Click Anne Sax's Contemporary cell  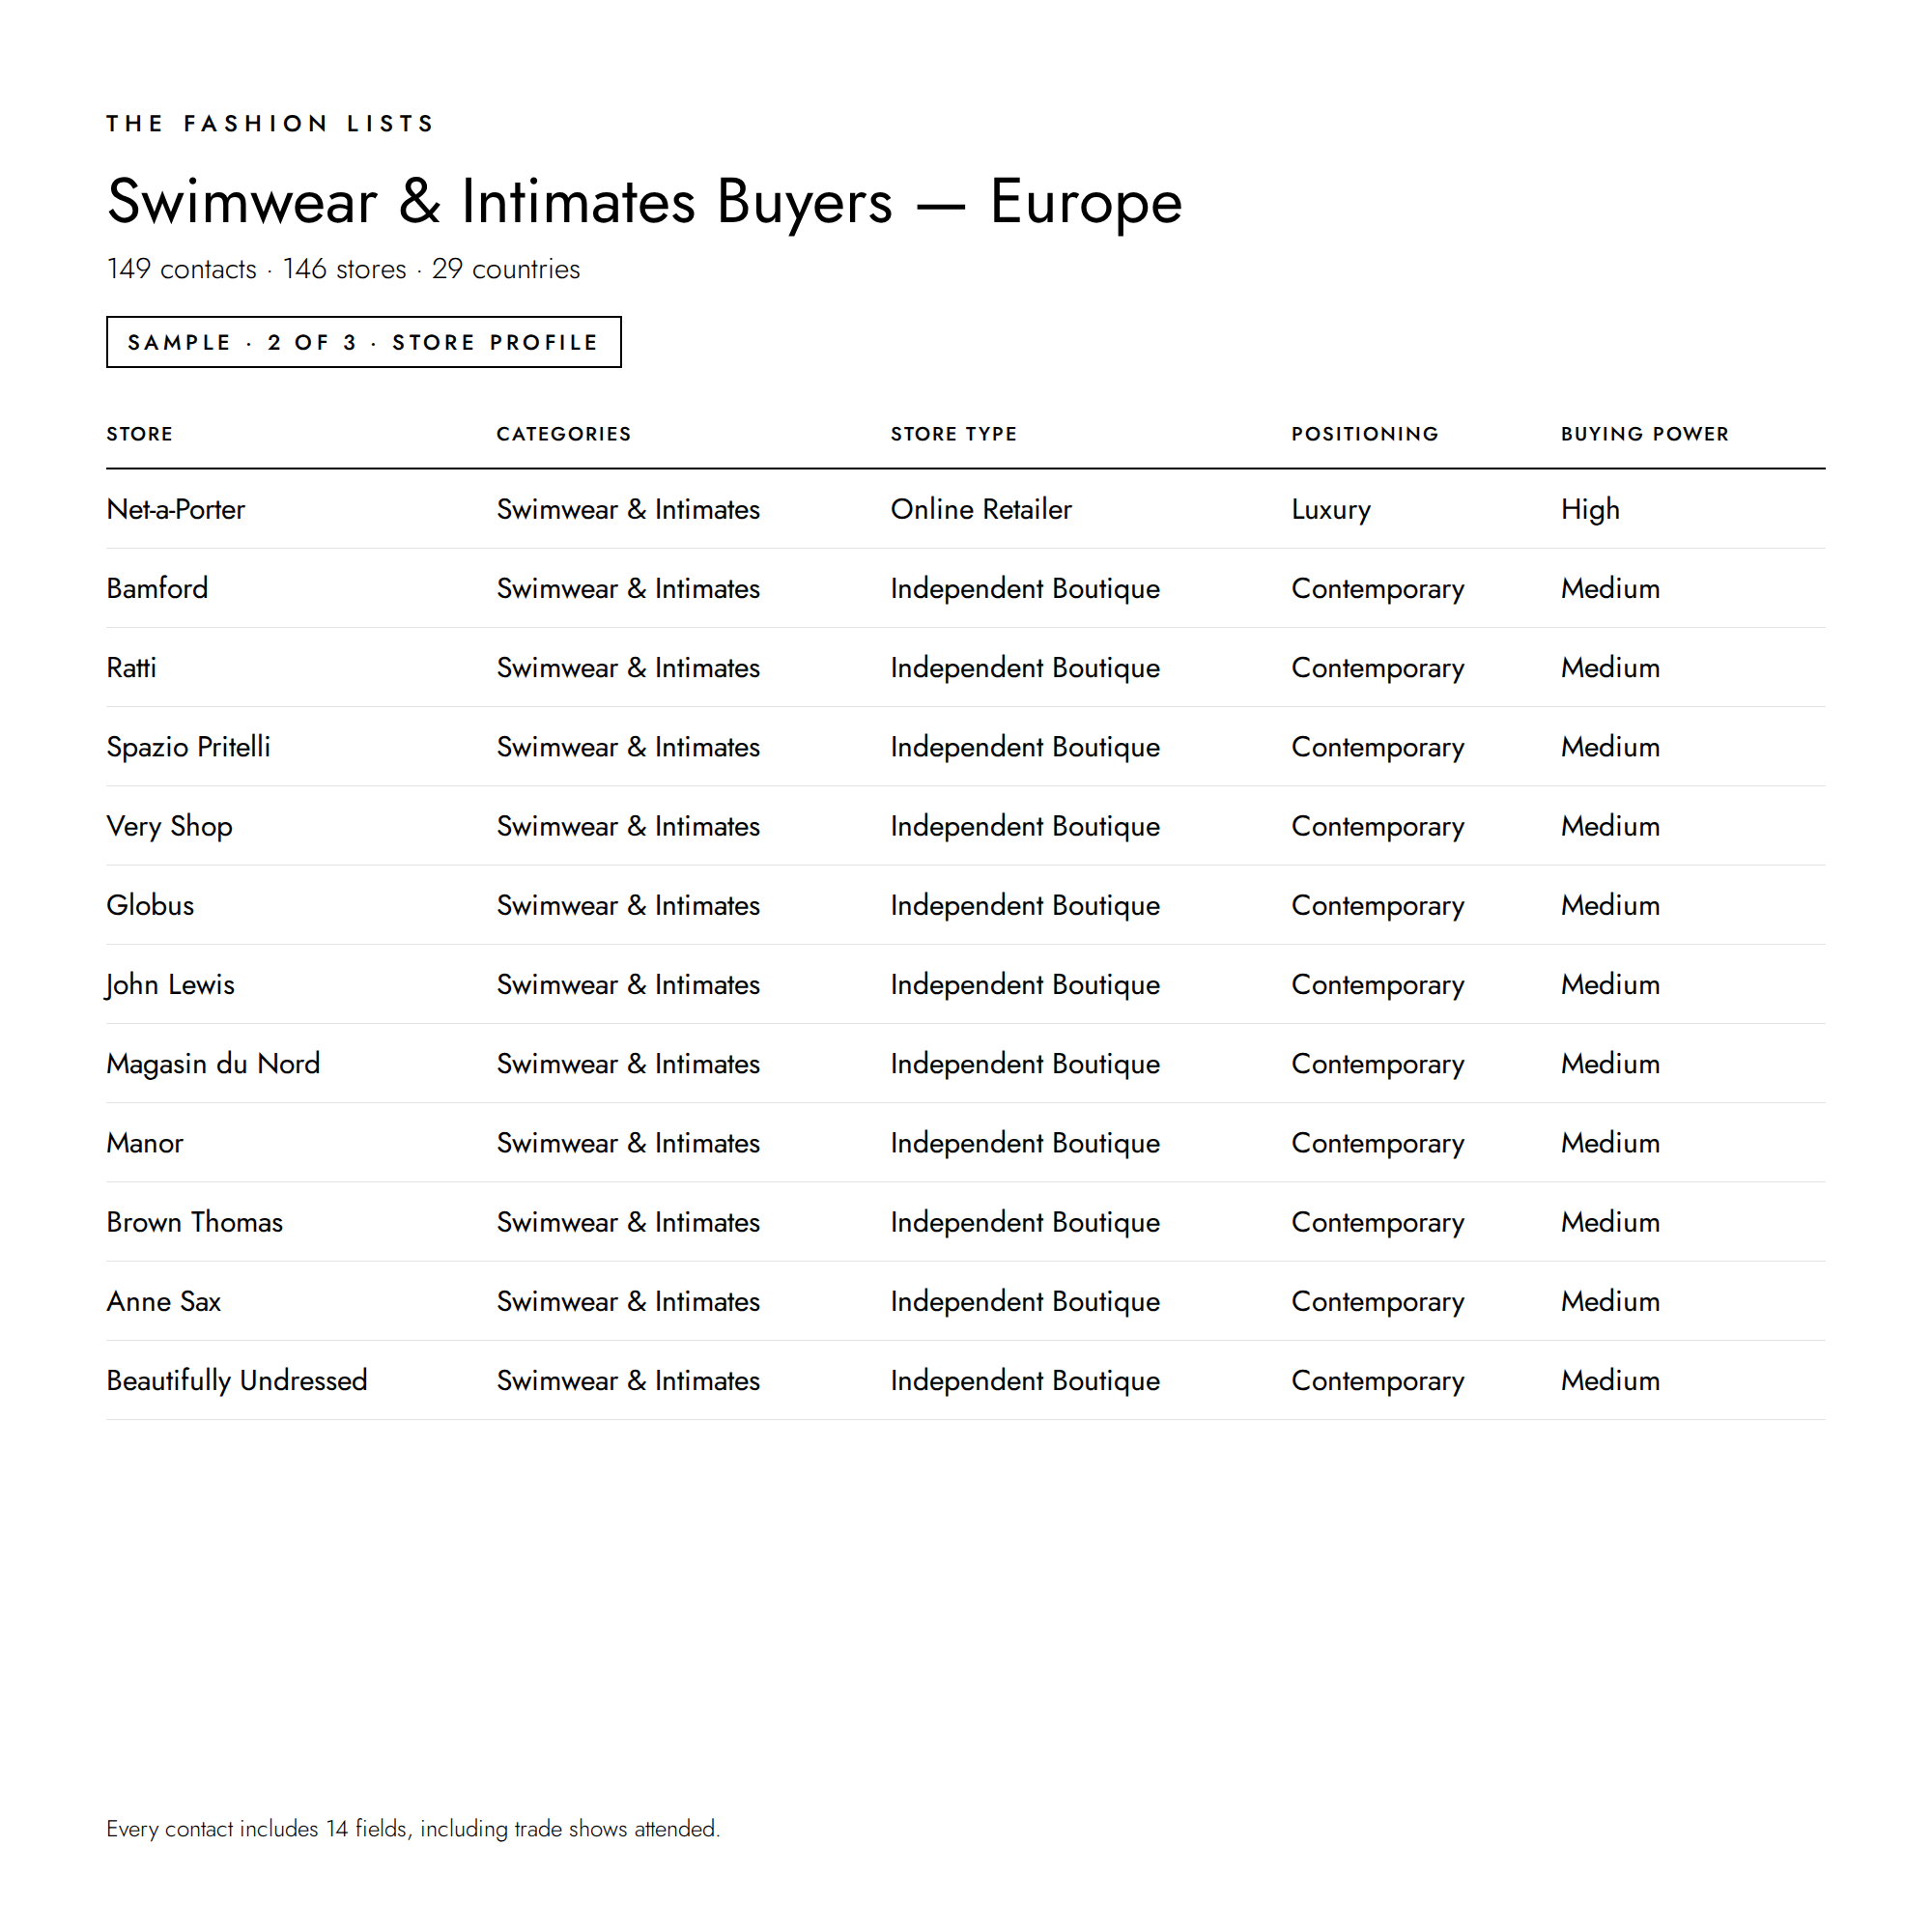[x=1378, y=1302]
